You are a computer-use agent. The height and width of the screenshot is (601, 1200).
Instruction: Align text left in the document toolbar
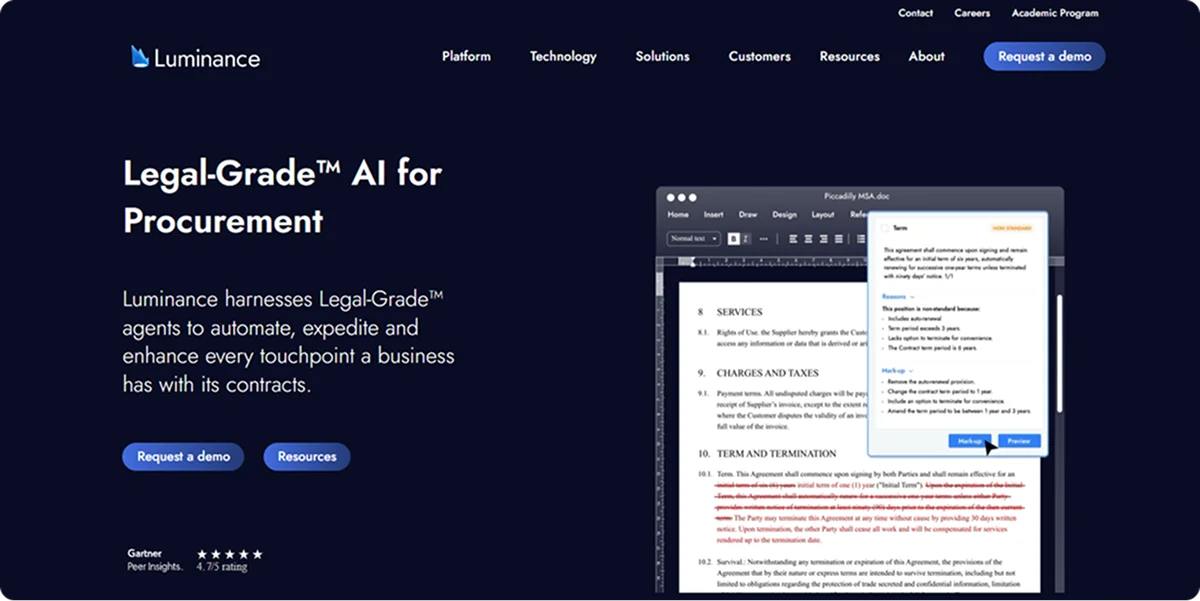pos(792,239)
